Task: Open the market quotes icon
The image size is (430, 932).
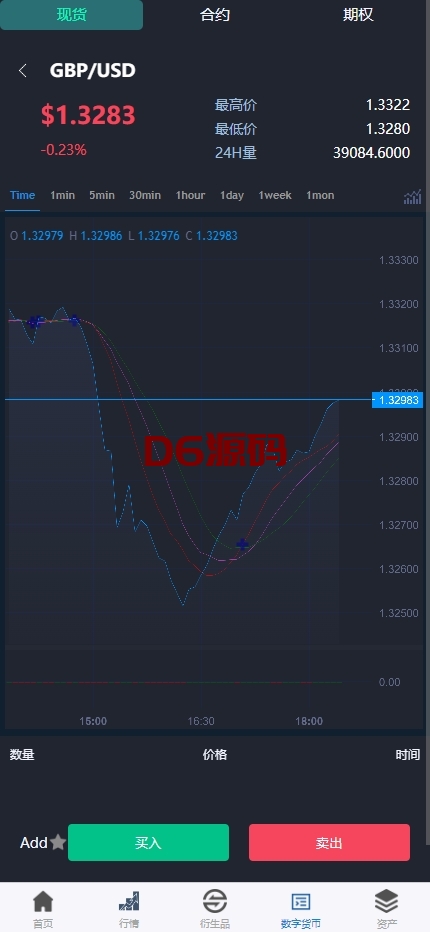Action: point(129,901)
